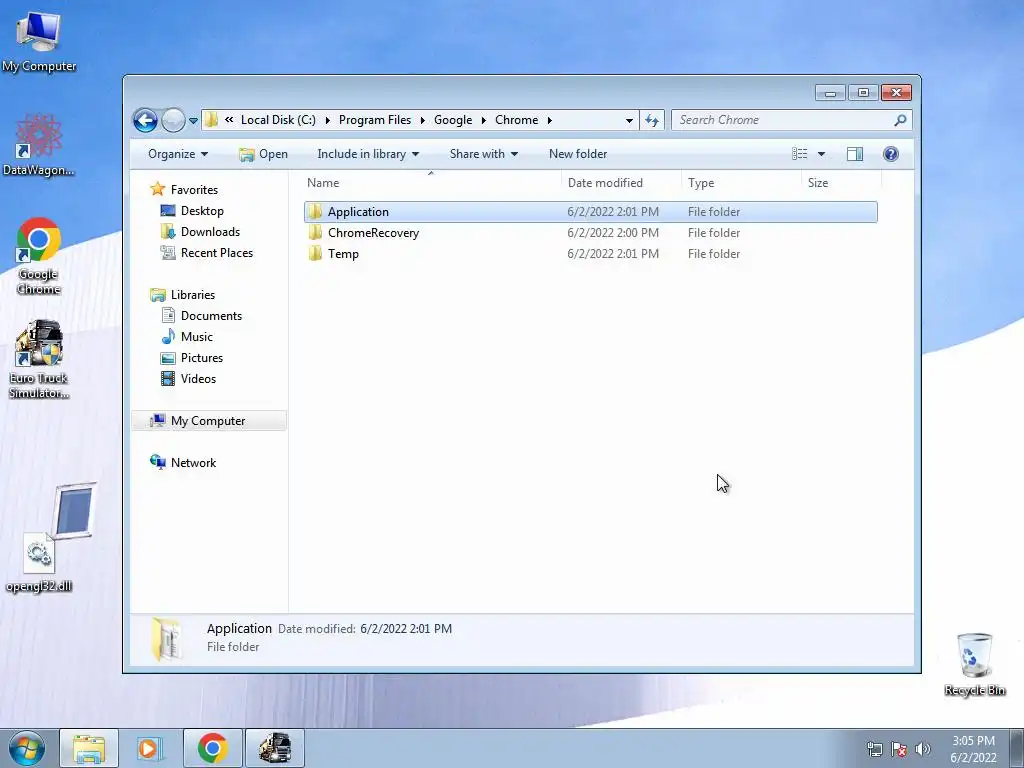The image size is (1024, 768).
Task: Show the preview pane
Action: (x=854, y=154)
